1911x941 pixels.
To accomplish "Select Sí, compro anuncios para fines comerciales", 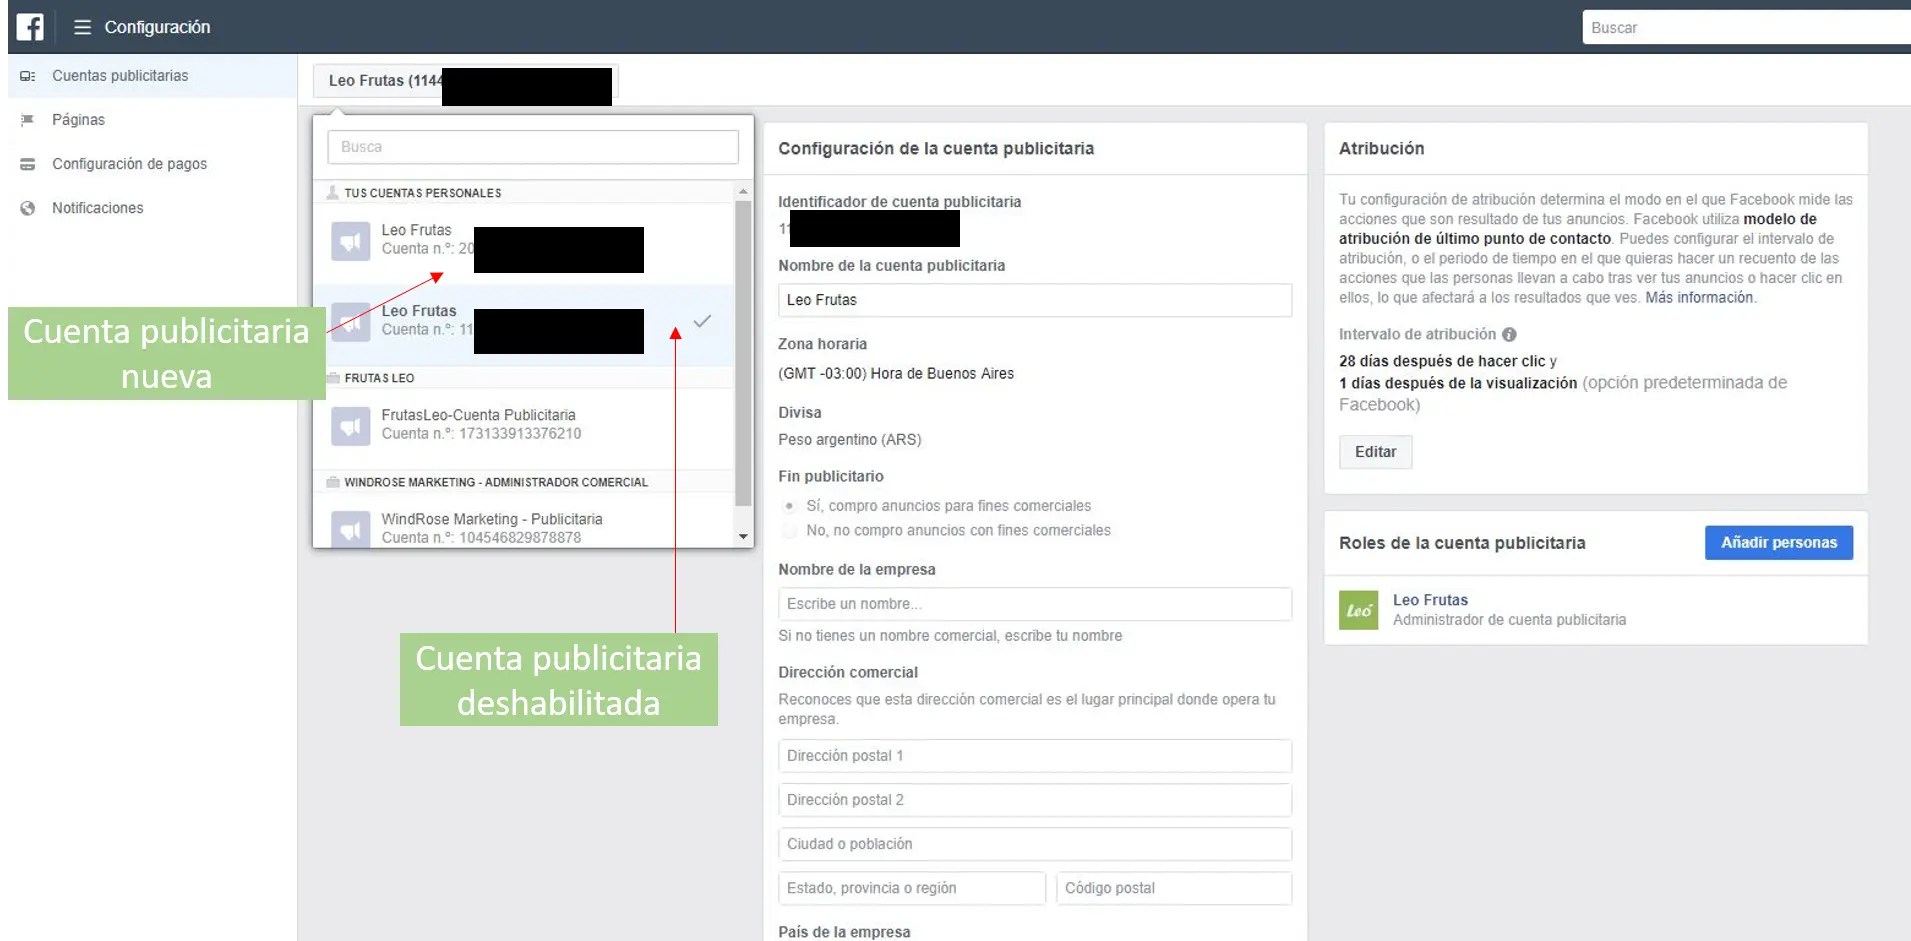I will tap(789, 506).
